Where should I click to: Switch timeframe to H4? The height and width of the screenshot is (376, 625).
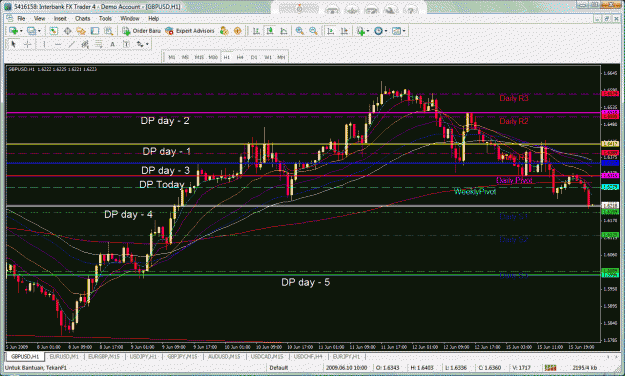point(240,57)
